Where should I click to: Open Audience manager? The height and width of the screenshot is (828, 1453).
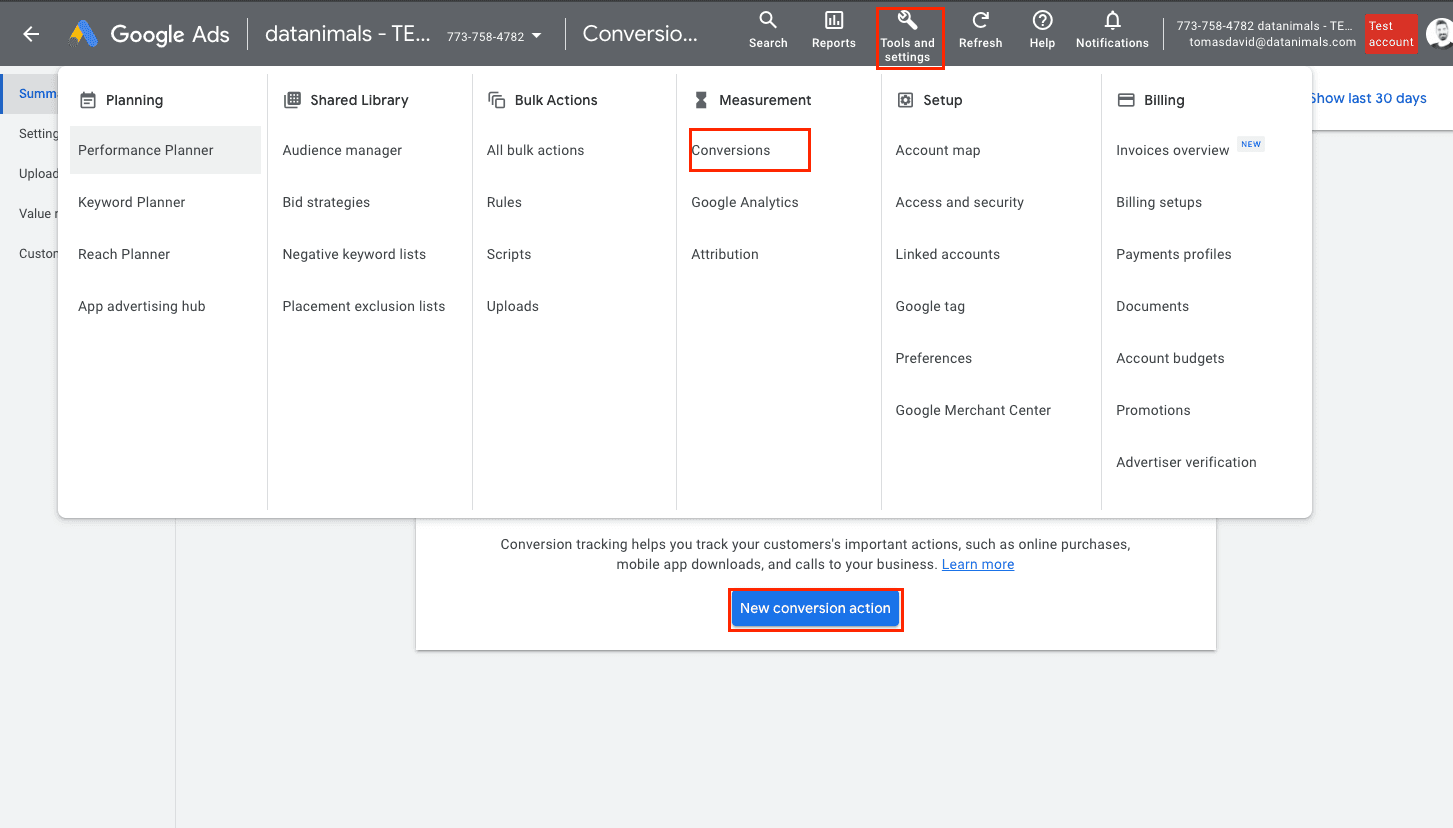click(342, 150)
